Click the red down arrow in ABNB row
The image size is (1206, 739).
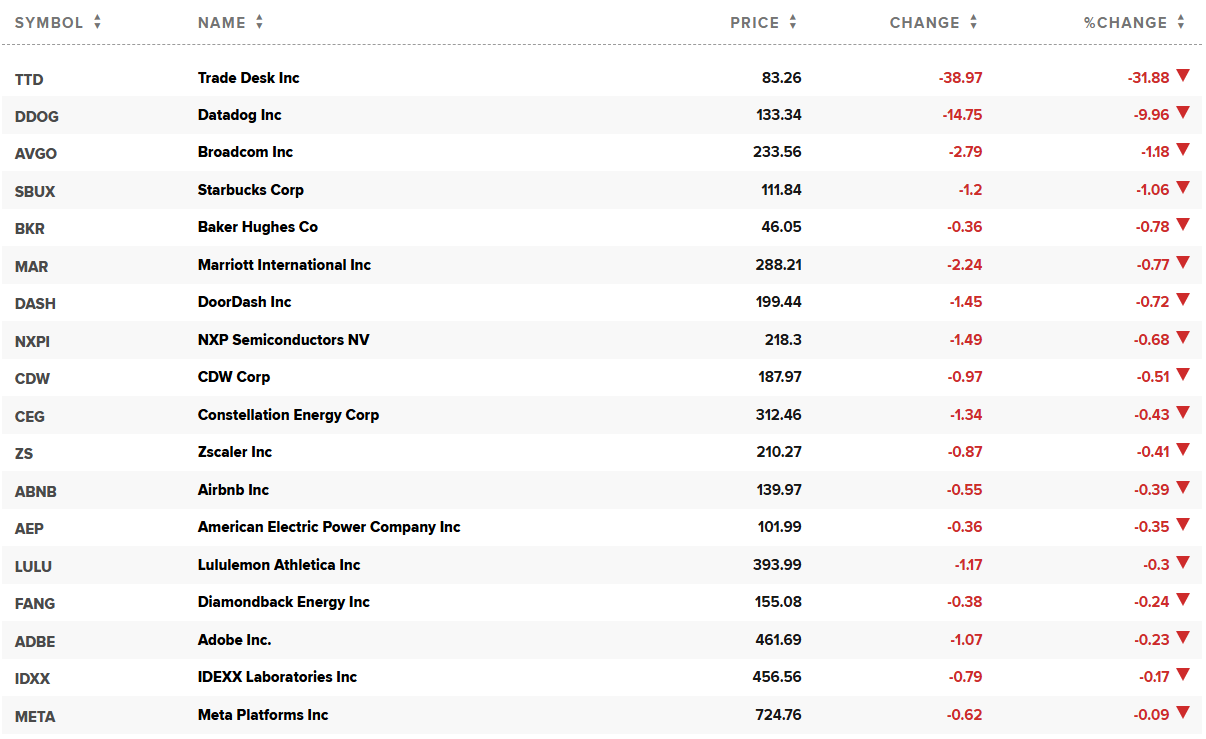[x=1183, y=488]
